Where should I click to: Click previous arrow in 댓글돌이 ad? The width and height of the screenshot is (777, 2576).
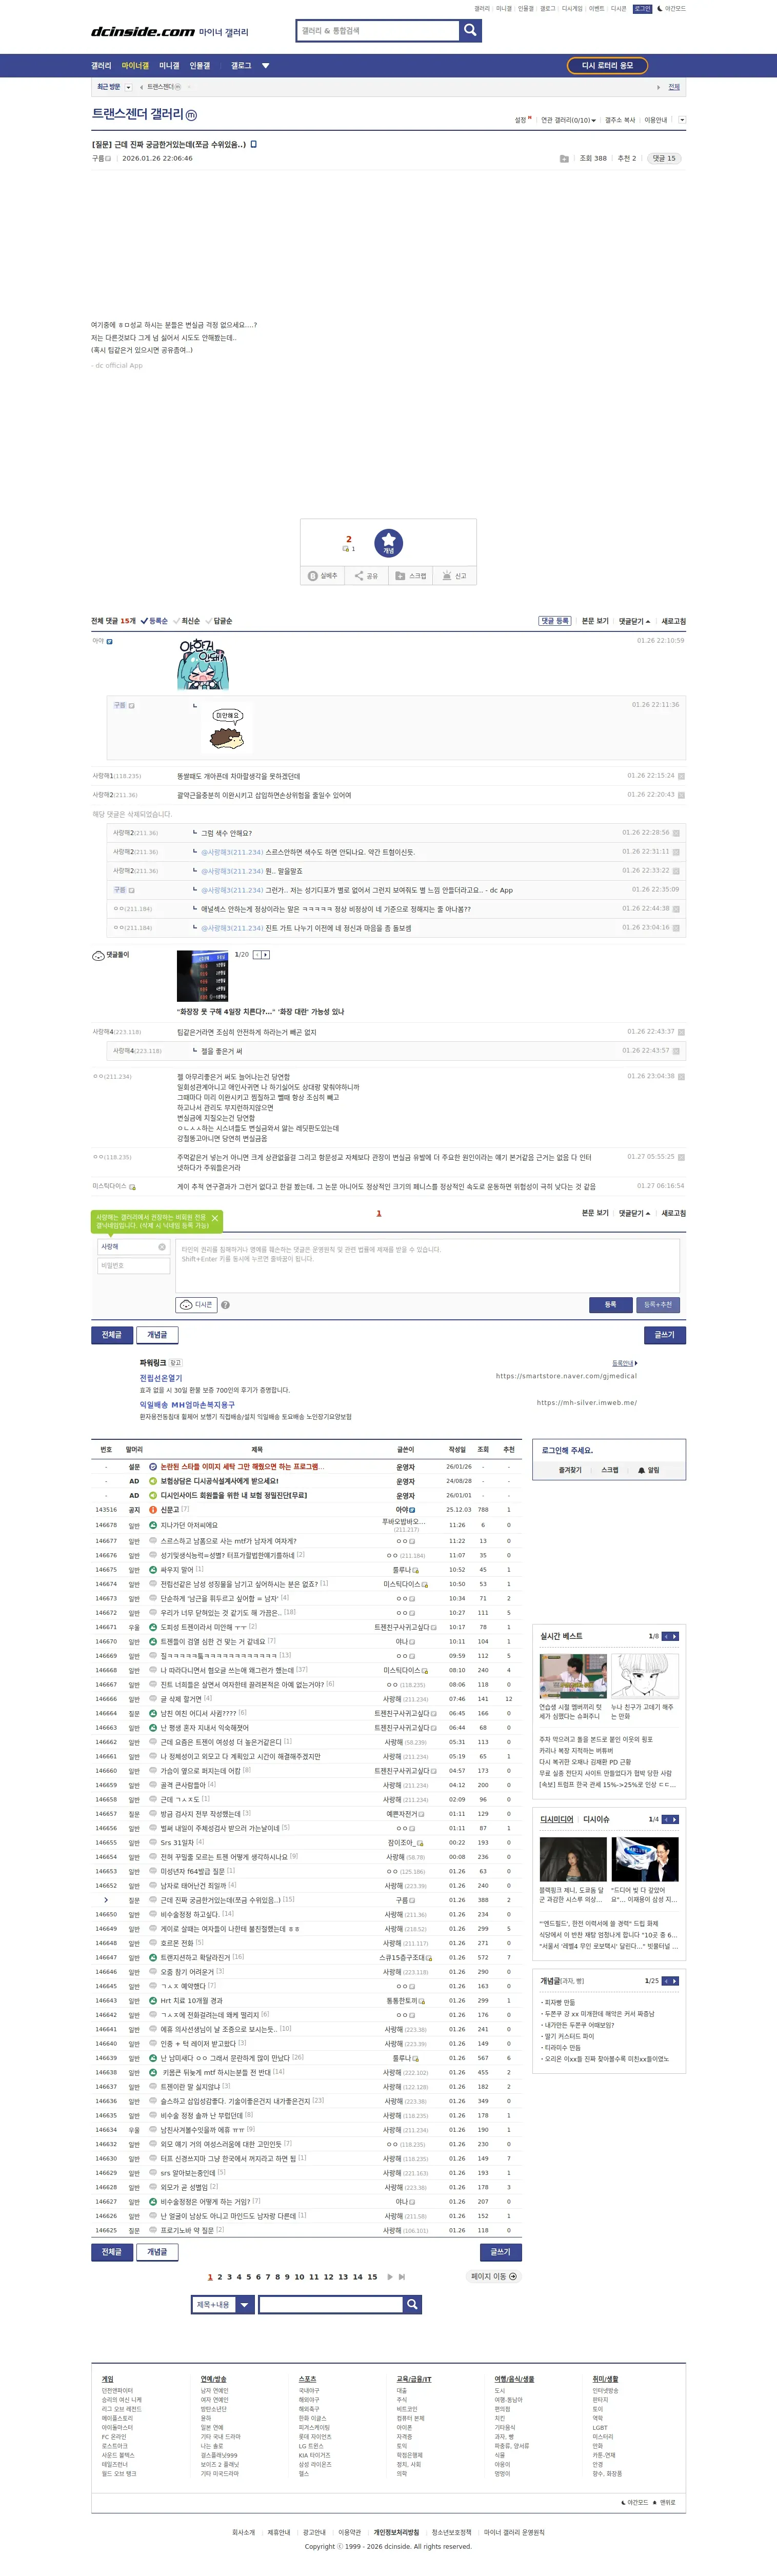click(256, 955)
